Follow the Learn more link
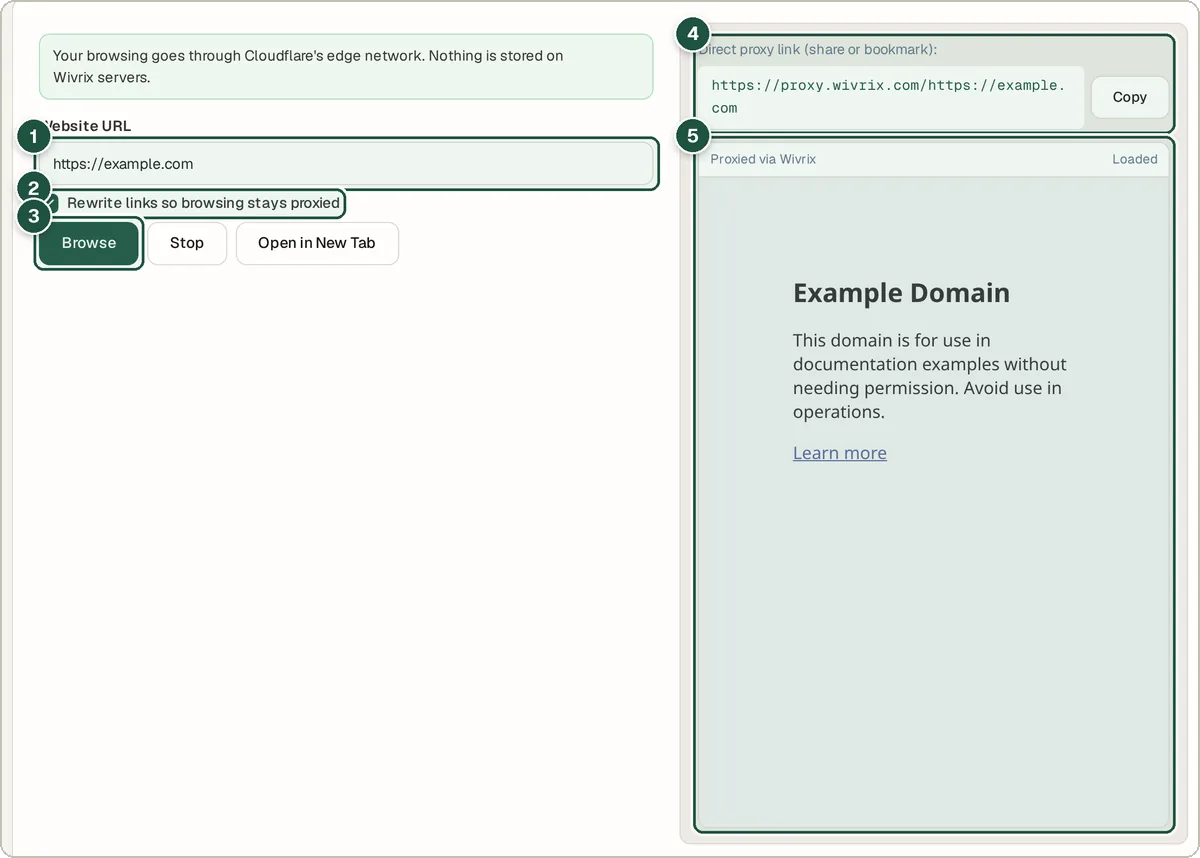 tap(840, 453)
